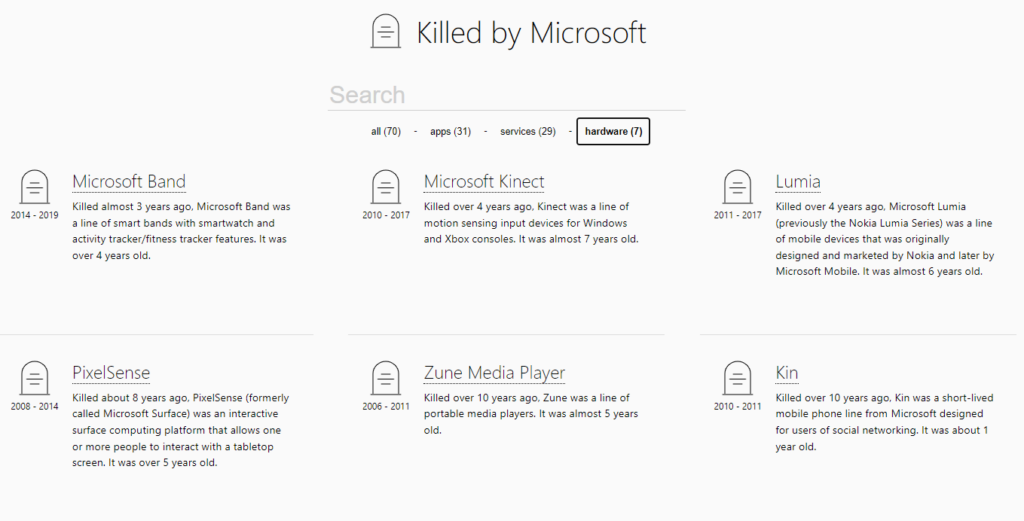This screenshot has height=521, width=1024.
Task: Open the Microsoft Band link
Action: coord(129,182)
